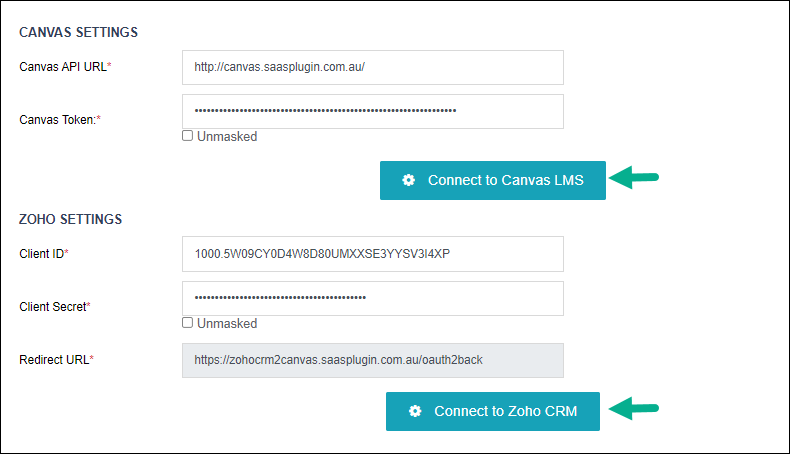Image resolution: width=790 pixels, height=454 pixels.
Task: Connect to Canvas LMS button text
Action: [x=506, y=180]
